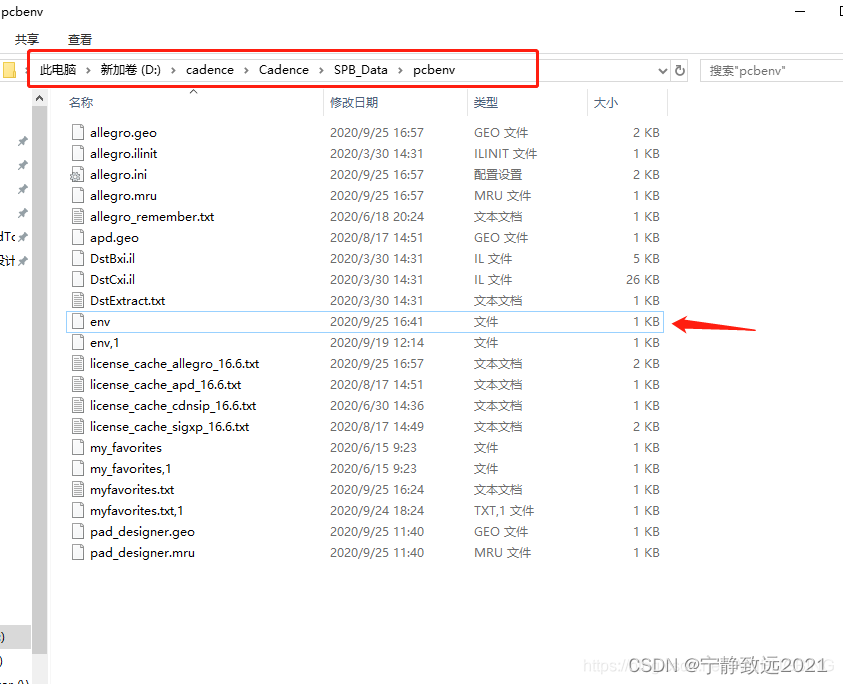Open the 共享 ribbon tab
Screen dimensions: 843x684
point(27,39)
